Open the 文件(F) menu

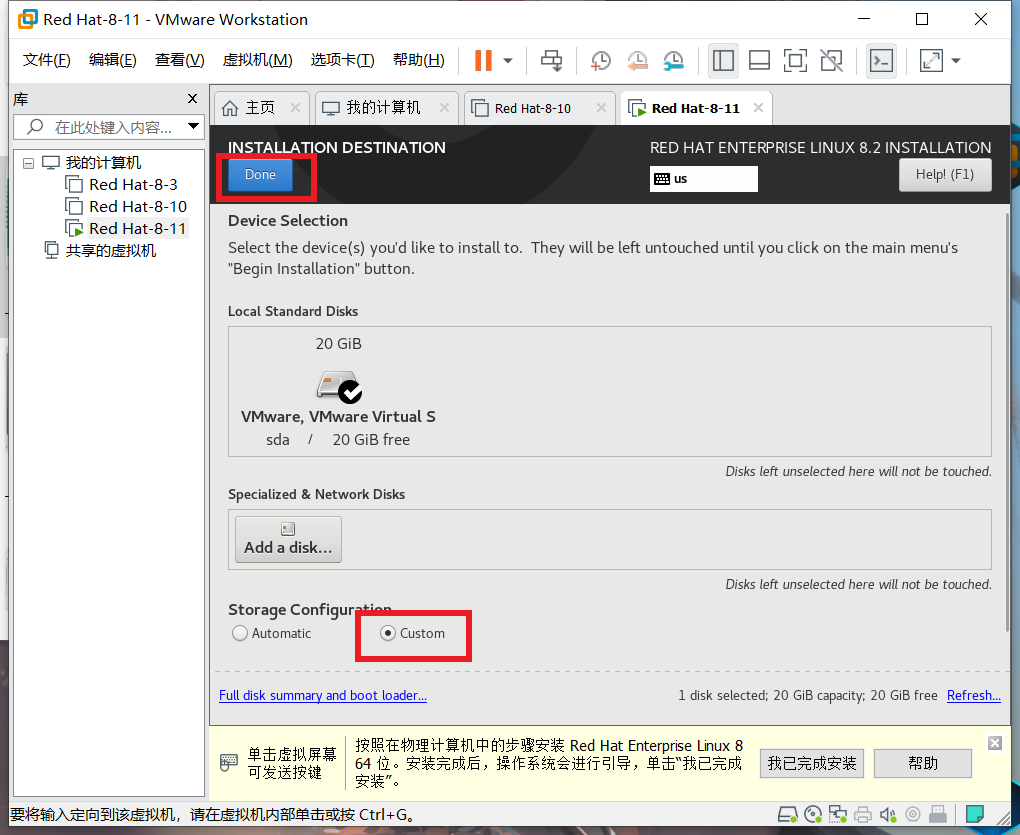tap(47, 60)
